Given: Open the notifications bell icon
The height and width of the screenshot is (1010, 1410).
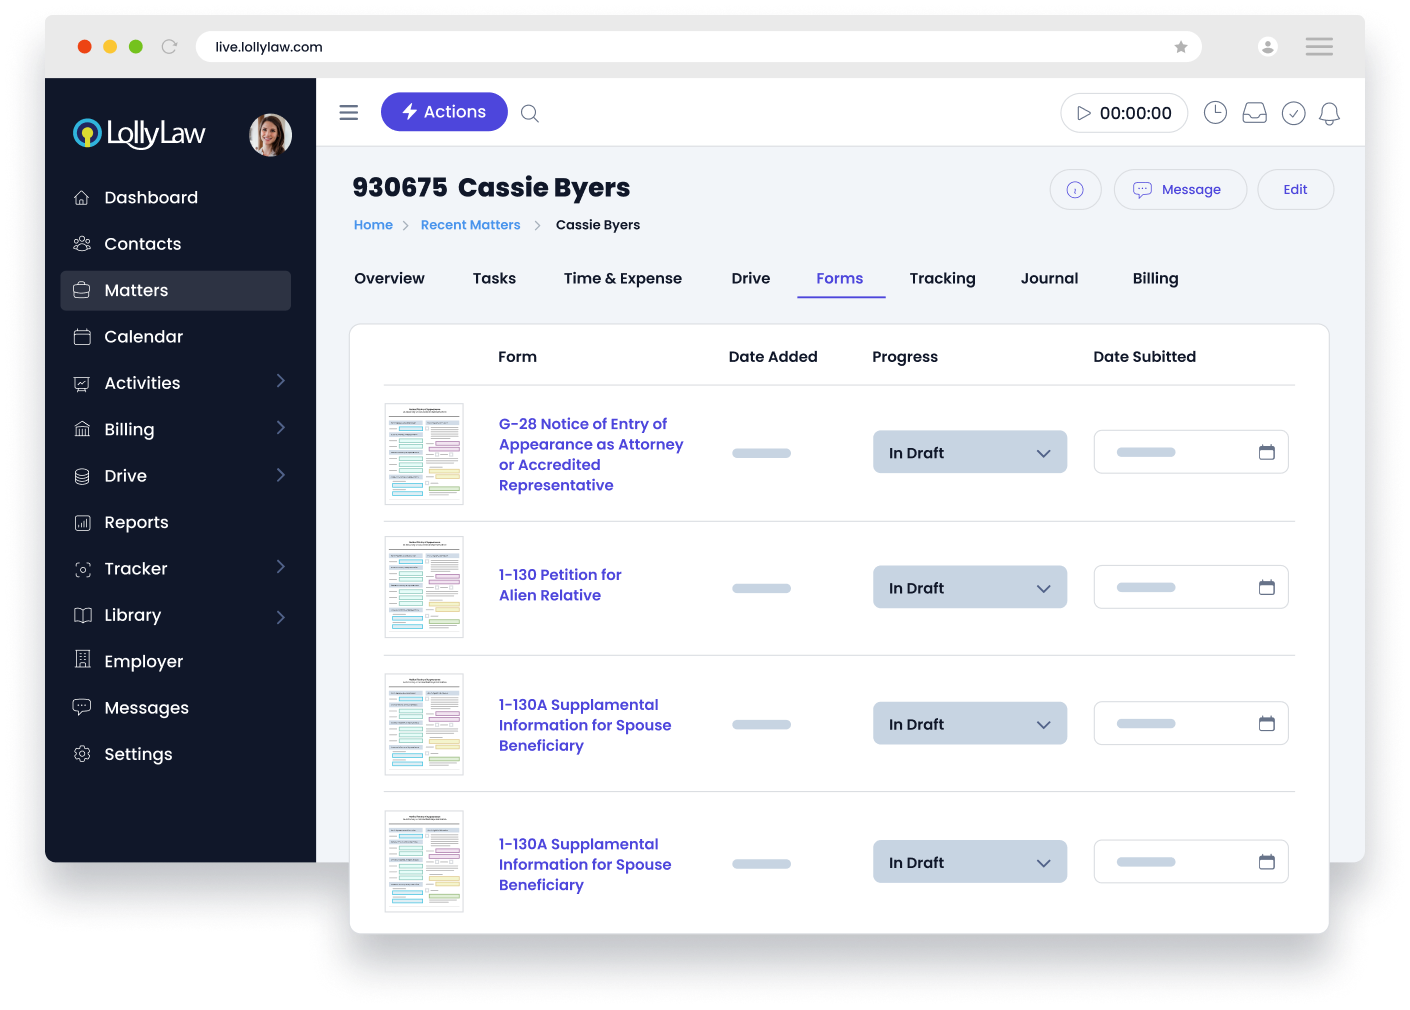Looking at the screenshot, I should tap(1329, 114).
